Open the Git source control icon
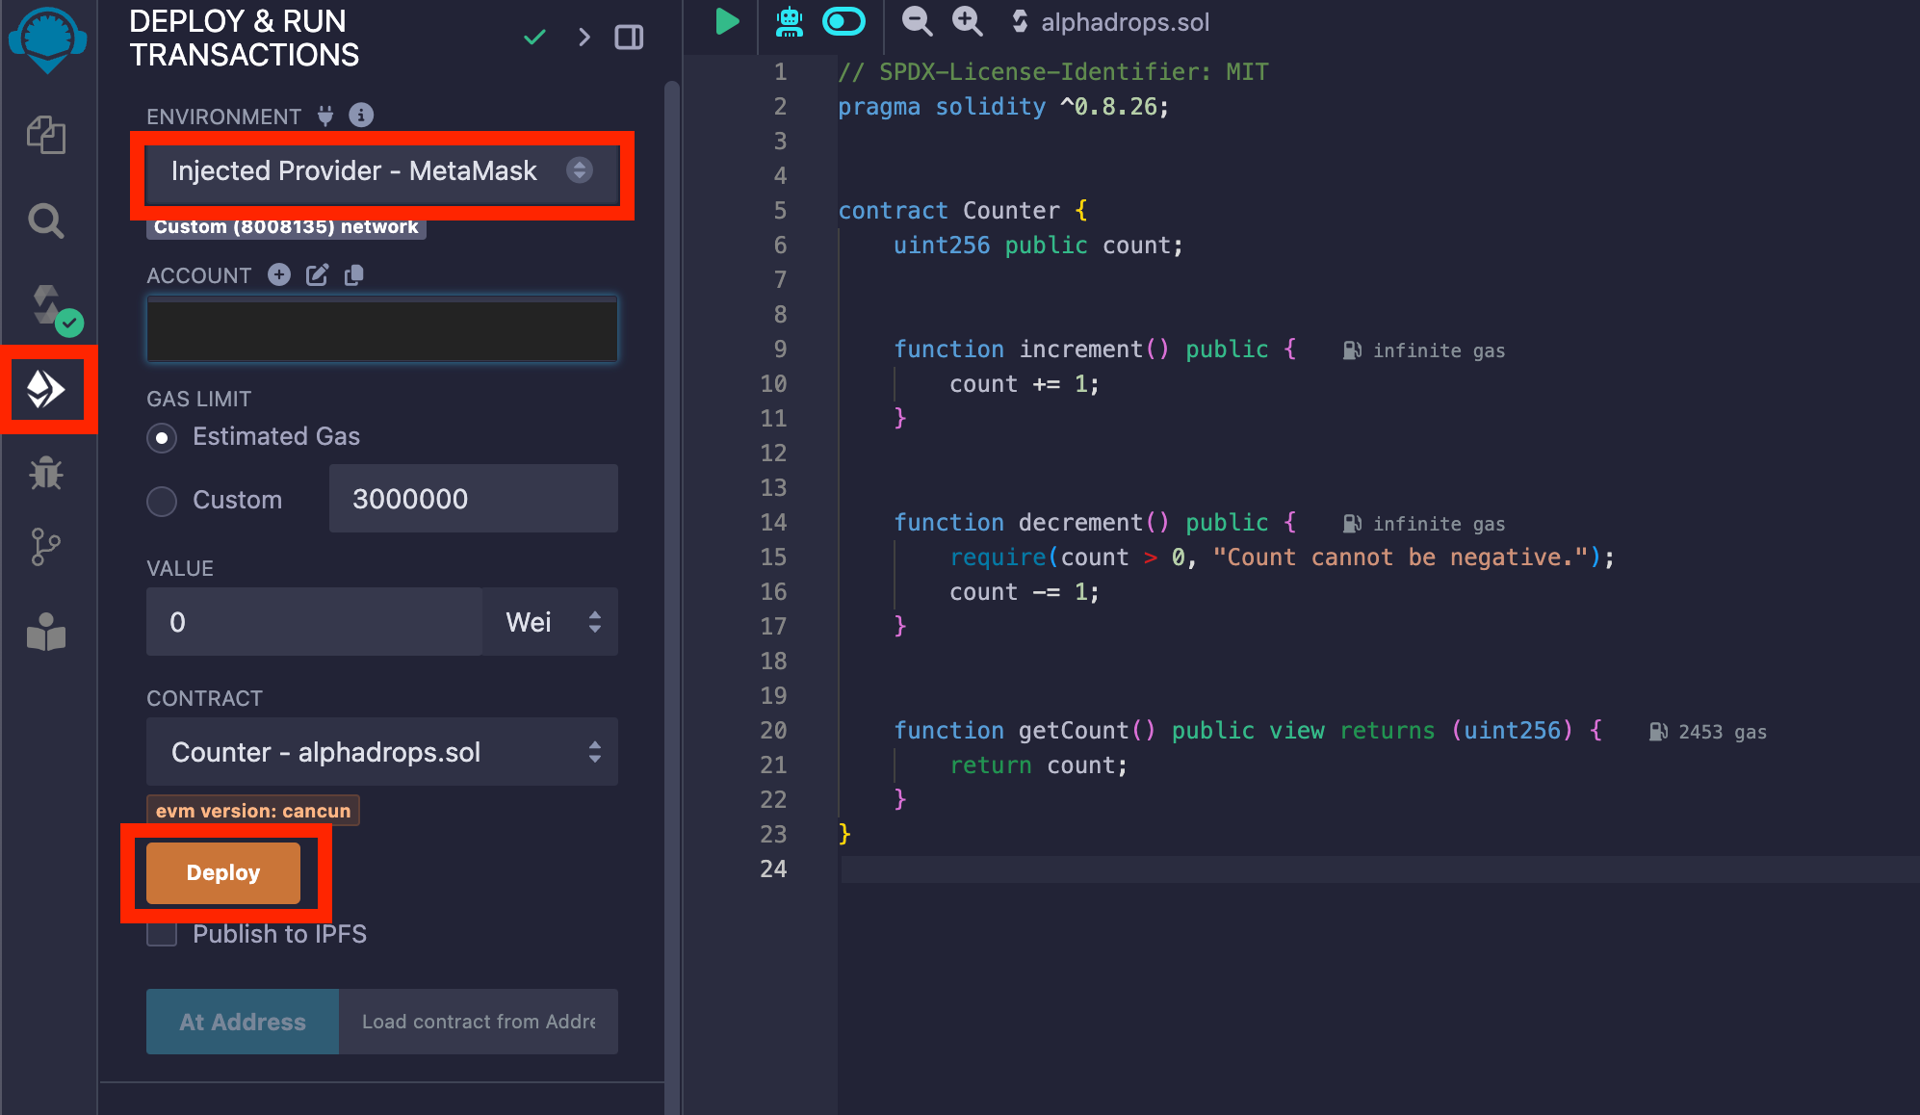 (x=46, y=547)
